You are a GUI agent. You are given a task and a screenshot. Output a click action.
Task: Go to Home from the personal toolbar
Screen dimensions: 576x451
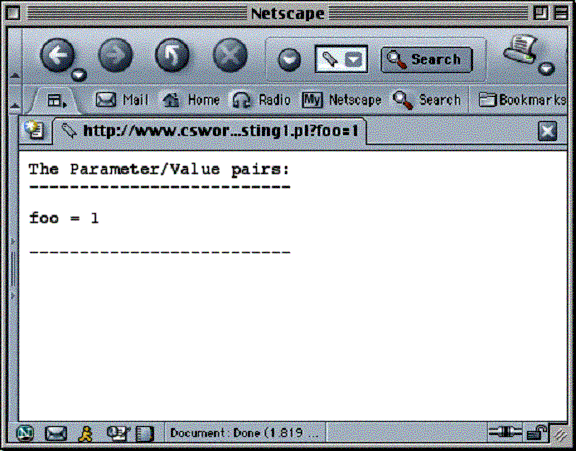click(x=191, y=100)
